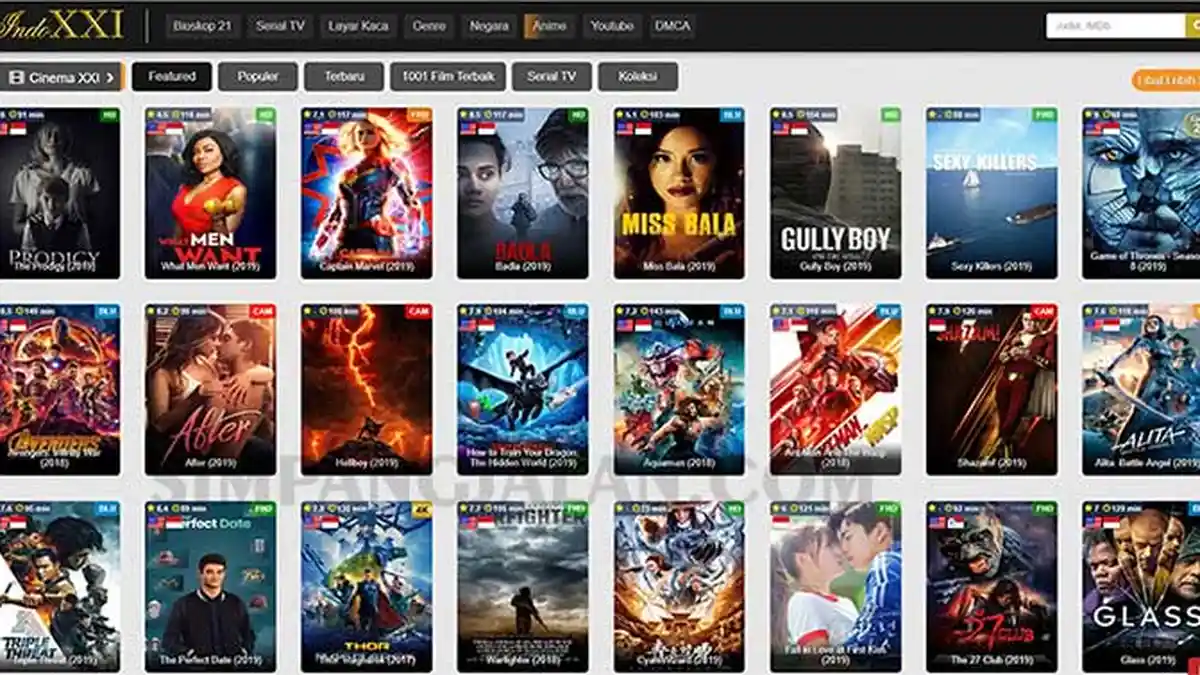
Task: Open the Fall in Love at First Kiss poster
Action: (x=835, y=587)
